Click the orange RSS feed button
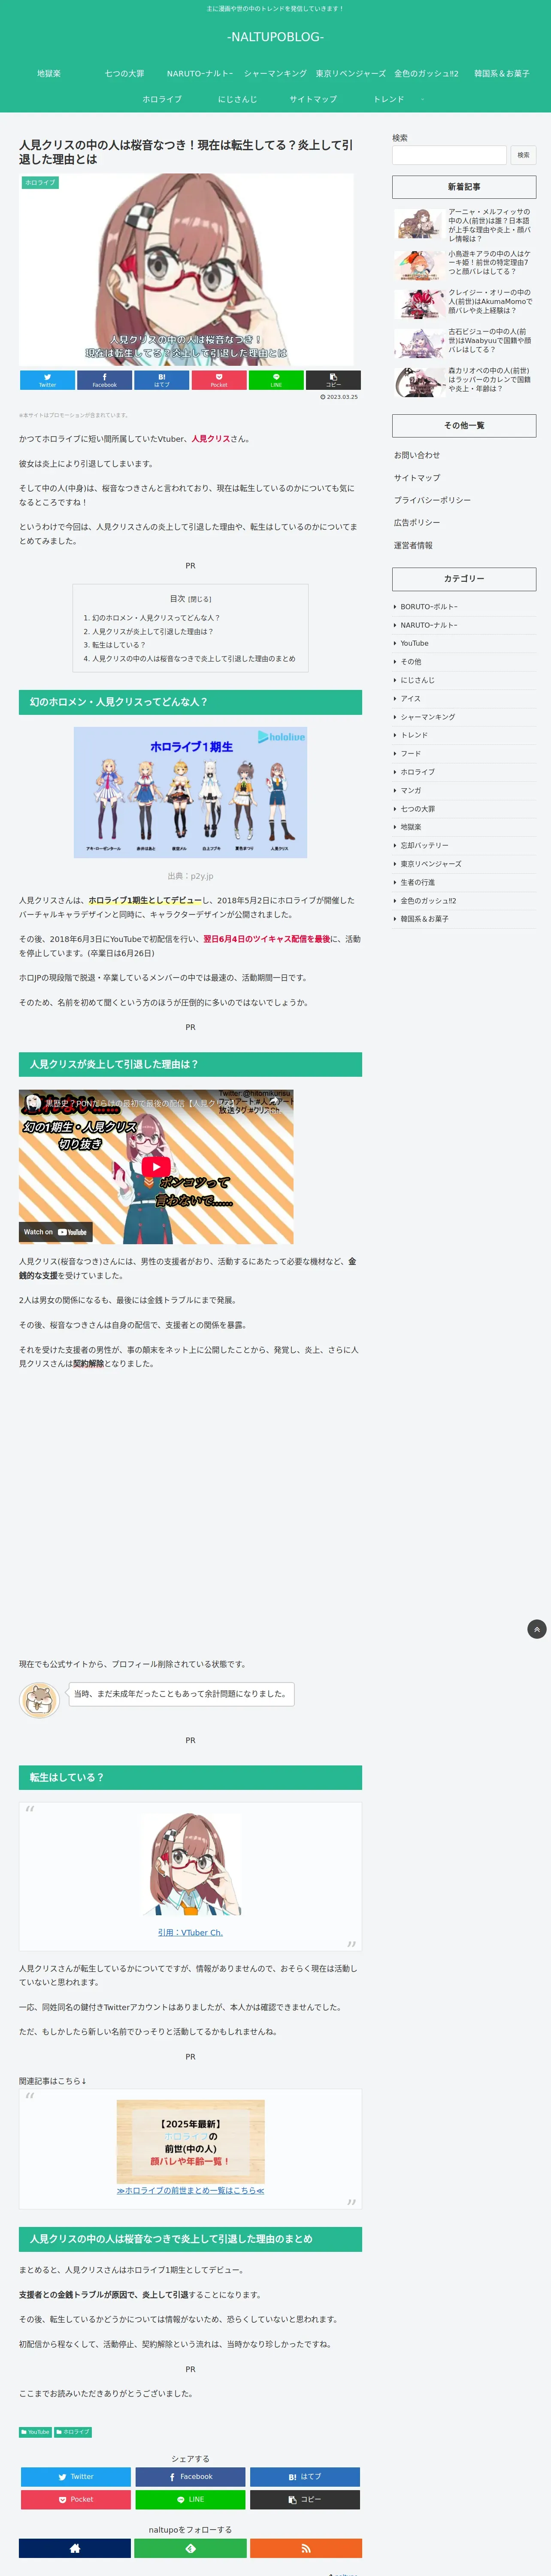The height and width of the screenshot is (2576, 551). pyautogui.click(x=306, y=2548)
